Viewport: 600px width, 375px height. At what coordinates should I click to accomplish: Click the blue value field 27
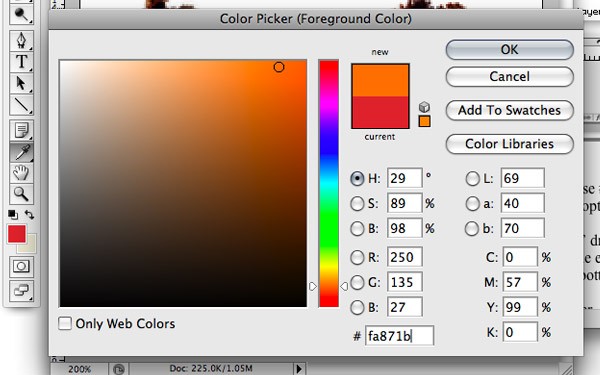(x=404, y=307)
